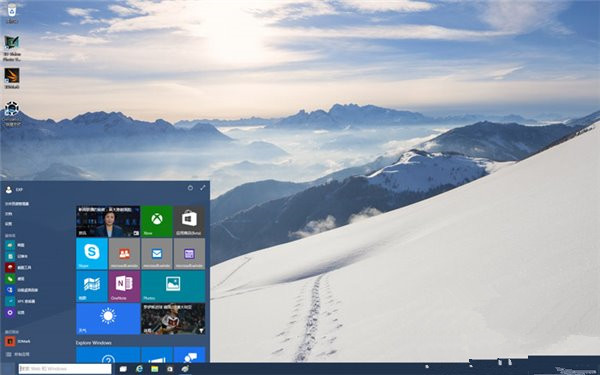Launch 3DMark from recently added list

tap(18, 341)
